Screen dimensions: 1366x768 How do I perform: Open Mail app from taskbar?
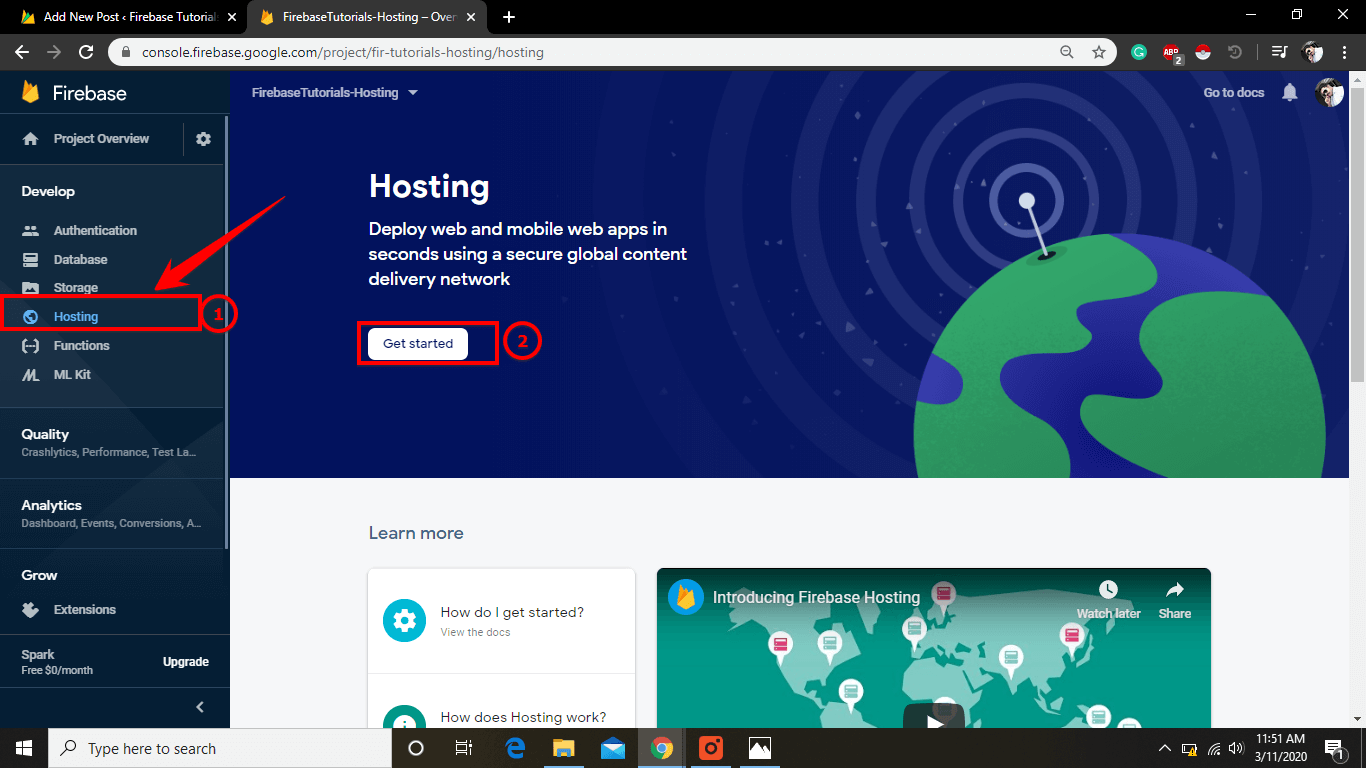pyautogui.click(x=613, y=748)
